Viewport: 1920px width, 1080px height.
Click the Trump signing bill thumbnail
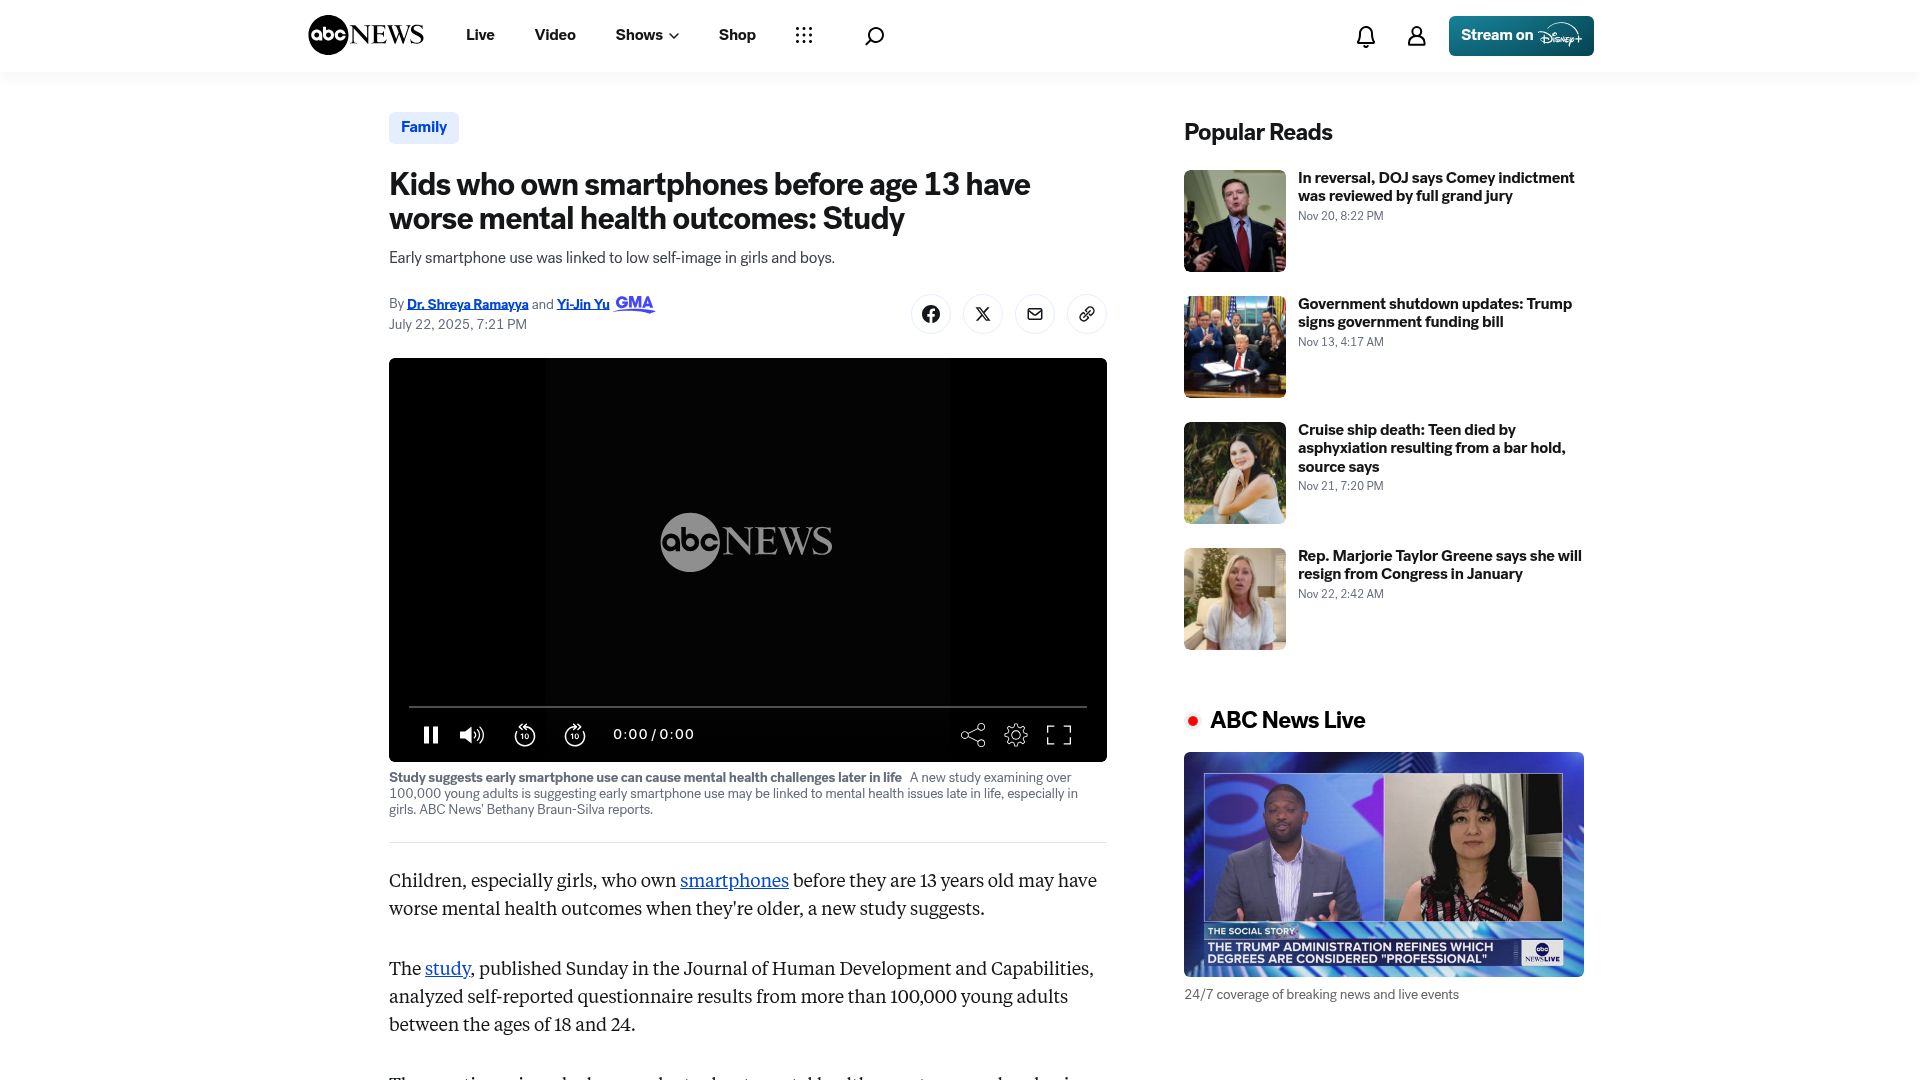pyautogui.click(x=1235, y=347)
